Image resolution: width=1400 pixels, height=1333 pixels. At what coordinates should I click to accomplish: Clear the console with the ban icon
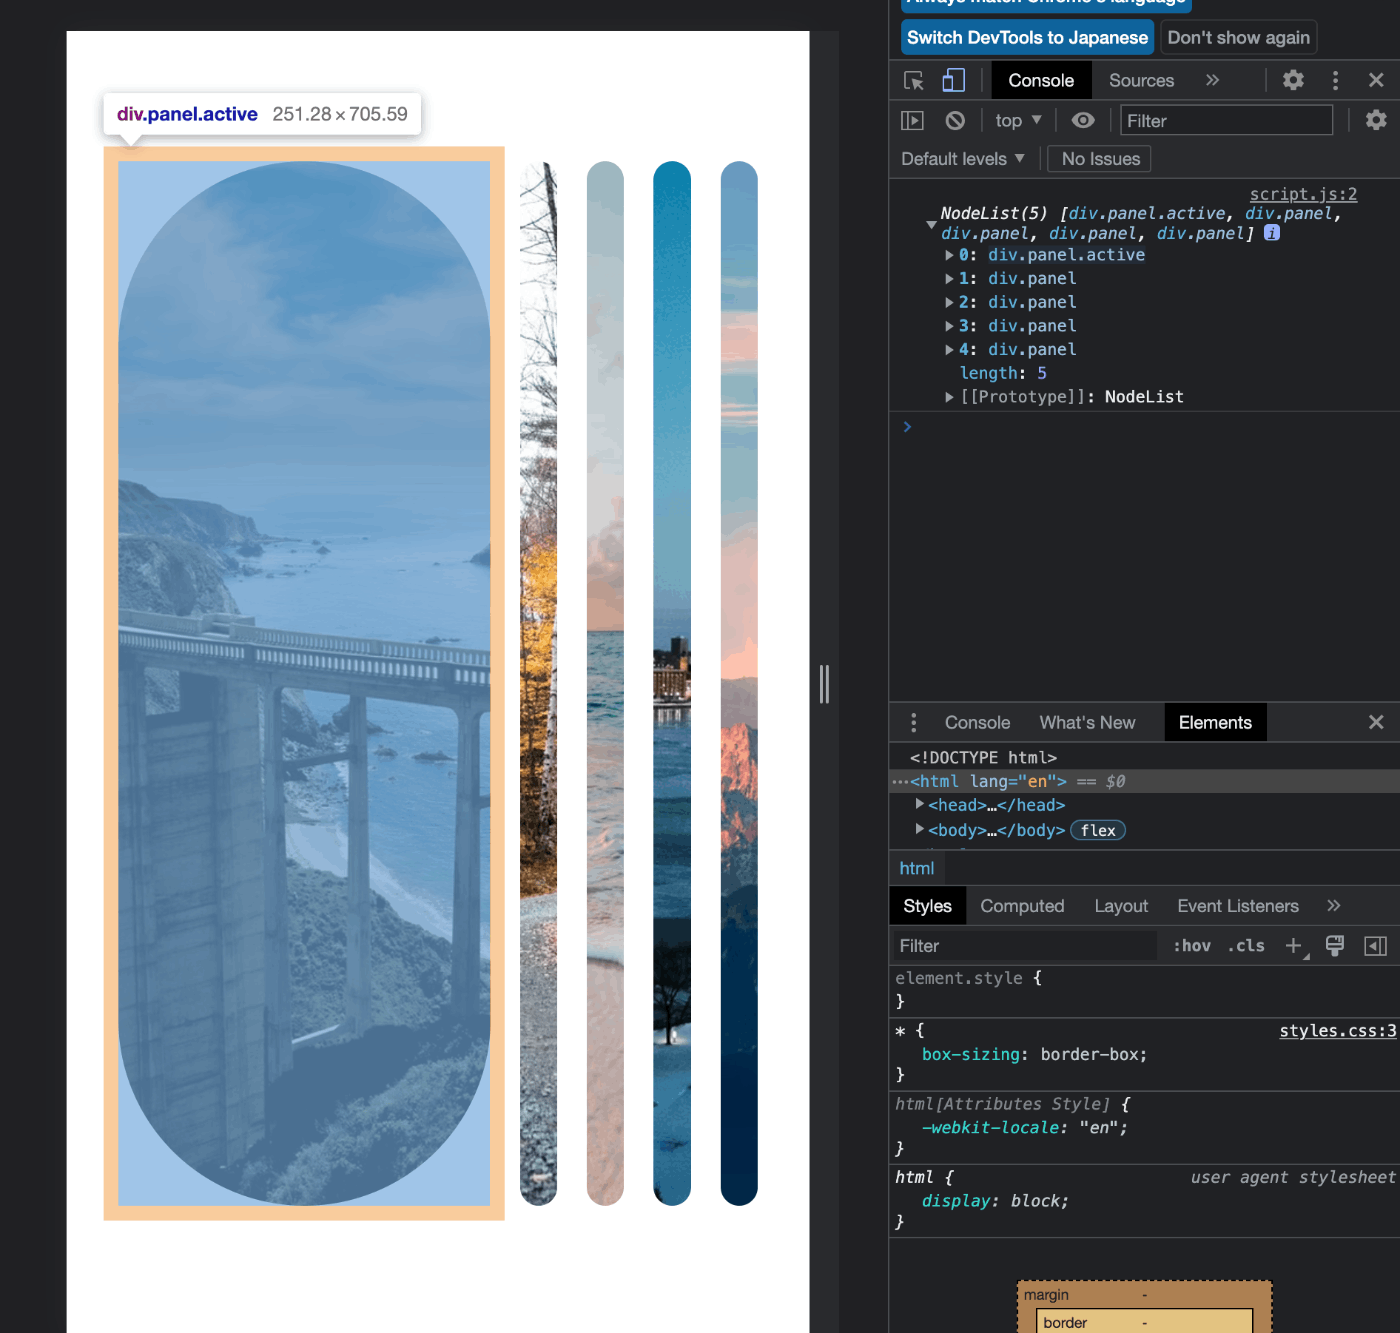[955, 121]
